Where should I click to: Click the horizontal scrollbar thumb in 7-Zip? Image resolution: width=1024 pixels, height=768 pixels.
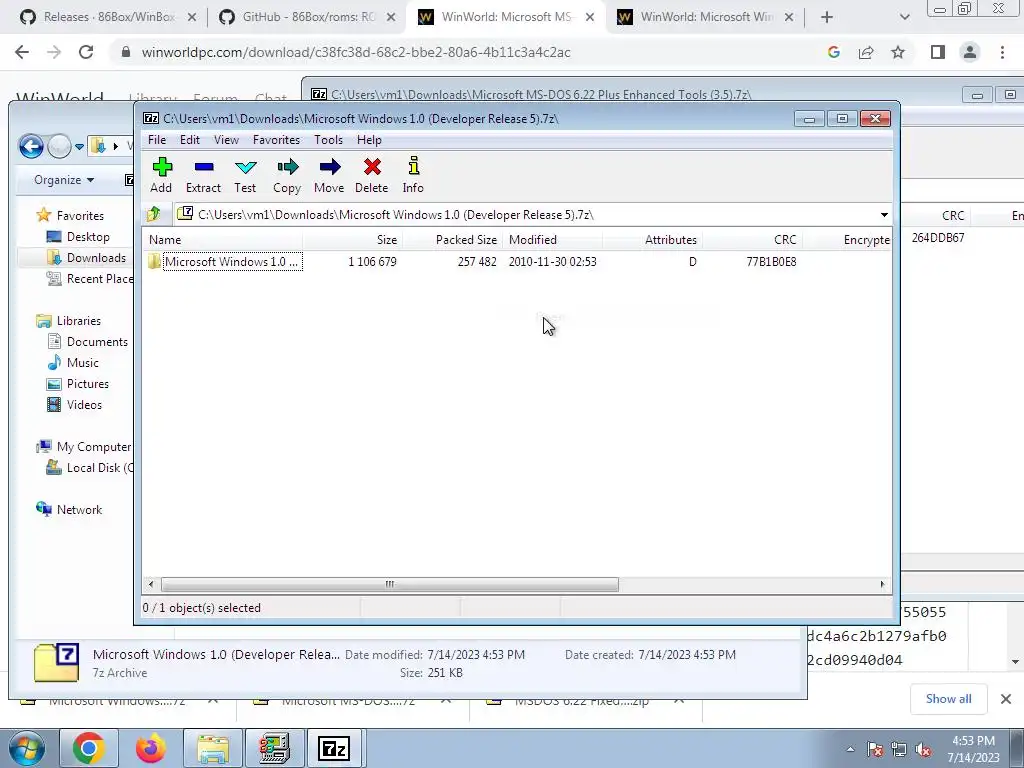pos(390,584)
